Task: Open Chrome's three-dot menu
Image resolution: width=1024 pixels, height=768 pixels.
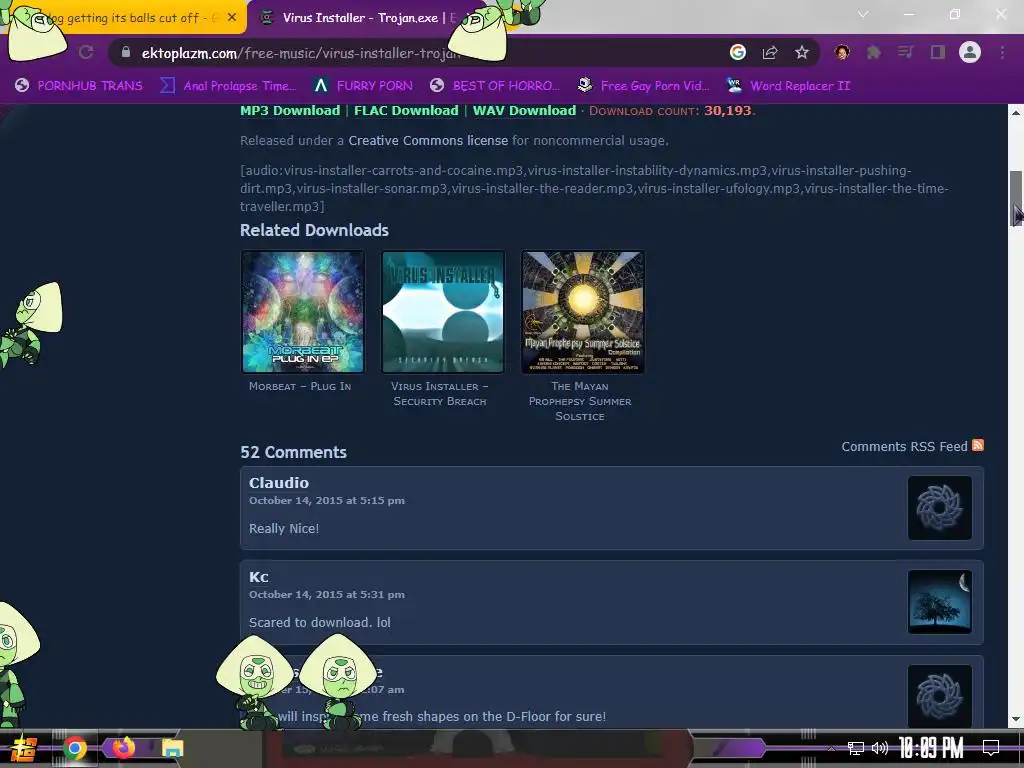Action: coord(1002,52)
